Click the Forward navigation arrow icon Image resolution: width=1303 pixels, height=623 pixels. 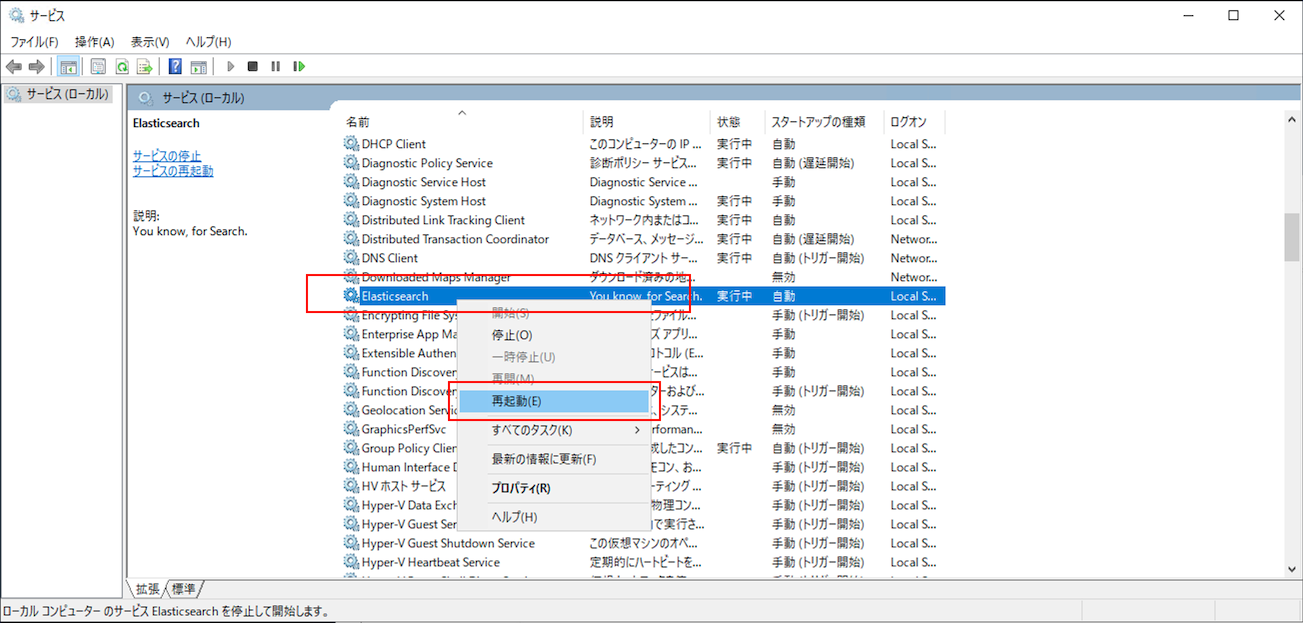[x=37, y=66]
